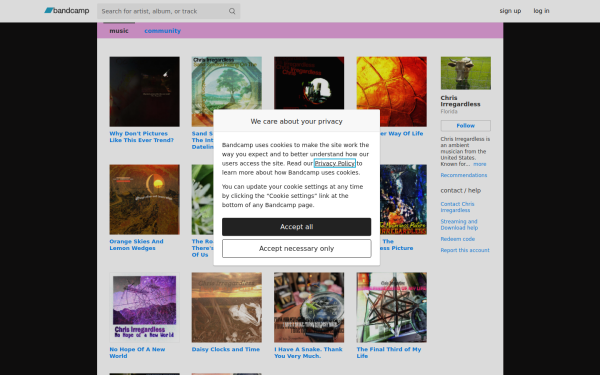Click Contact Chris Irregardless link
The width and height of the screenshot is (600, 375).
[x=457, y=207]
